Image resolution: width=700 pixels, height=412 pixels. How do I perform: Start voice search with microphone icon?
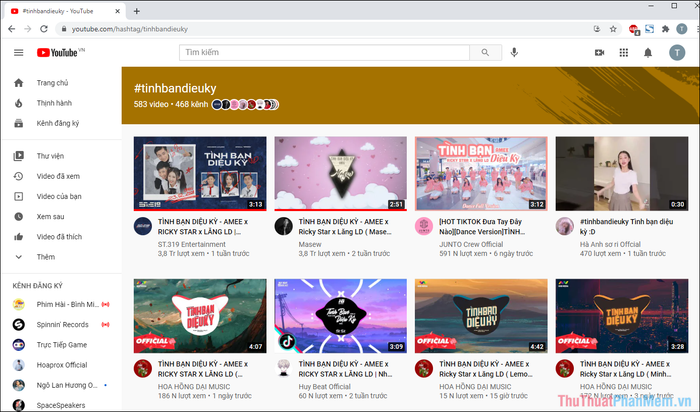[x=514, y=52]
